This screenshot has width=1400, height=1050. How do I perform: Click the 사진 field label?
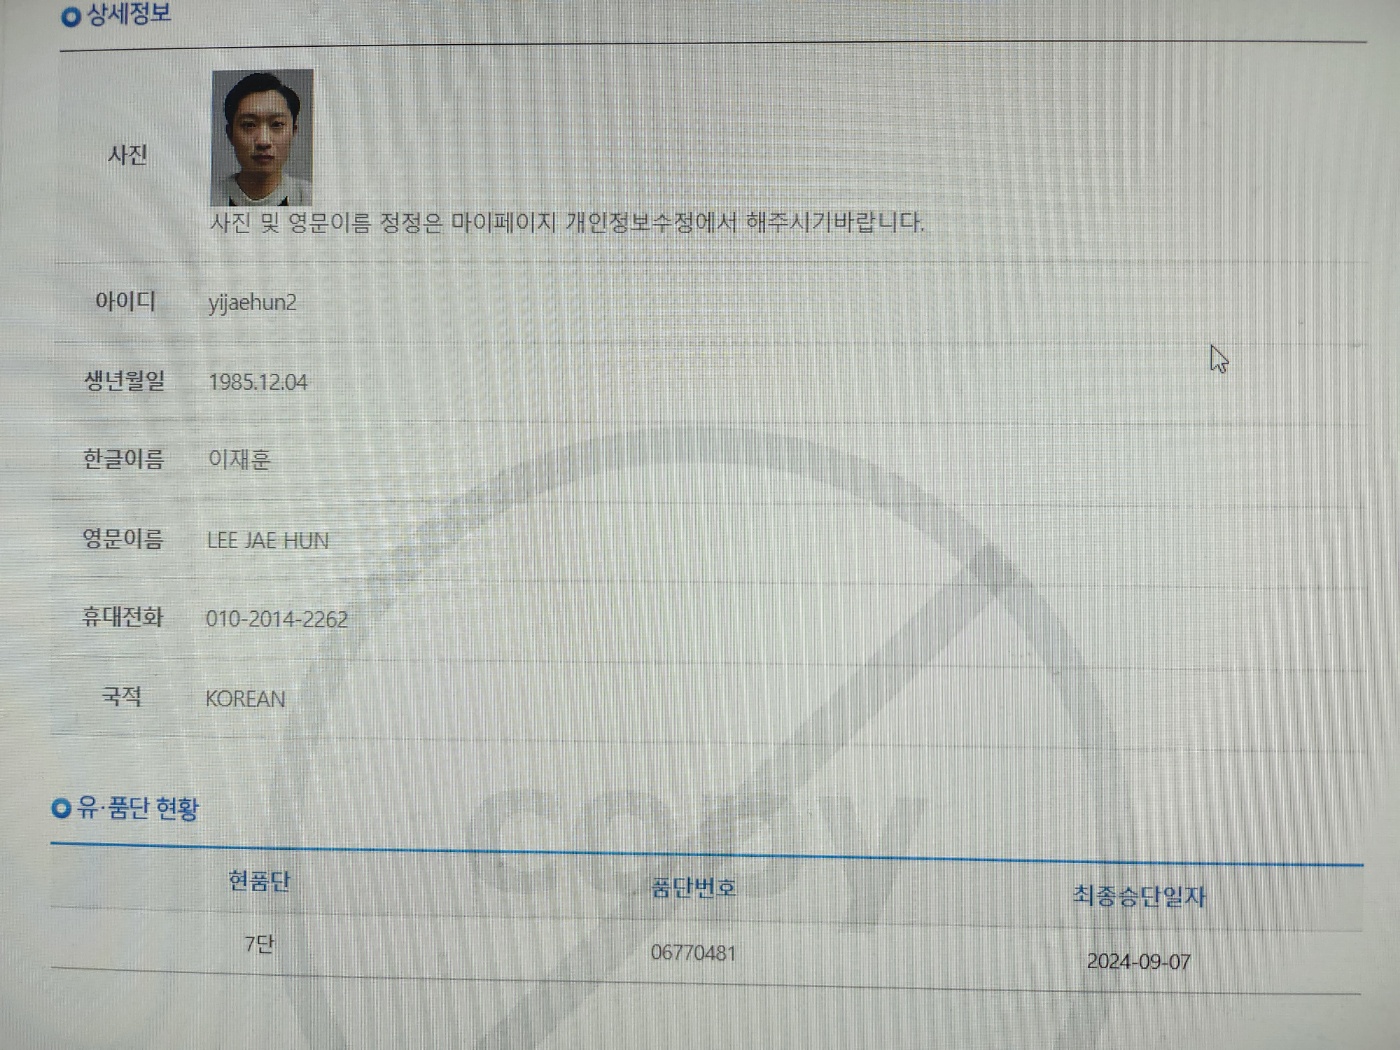click(128, 155)
